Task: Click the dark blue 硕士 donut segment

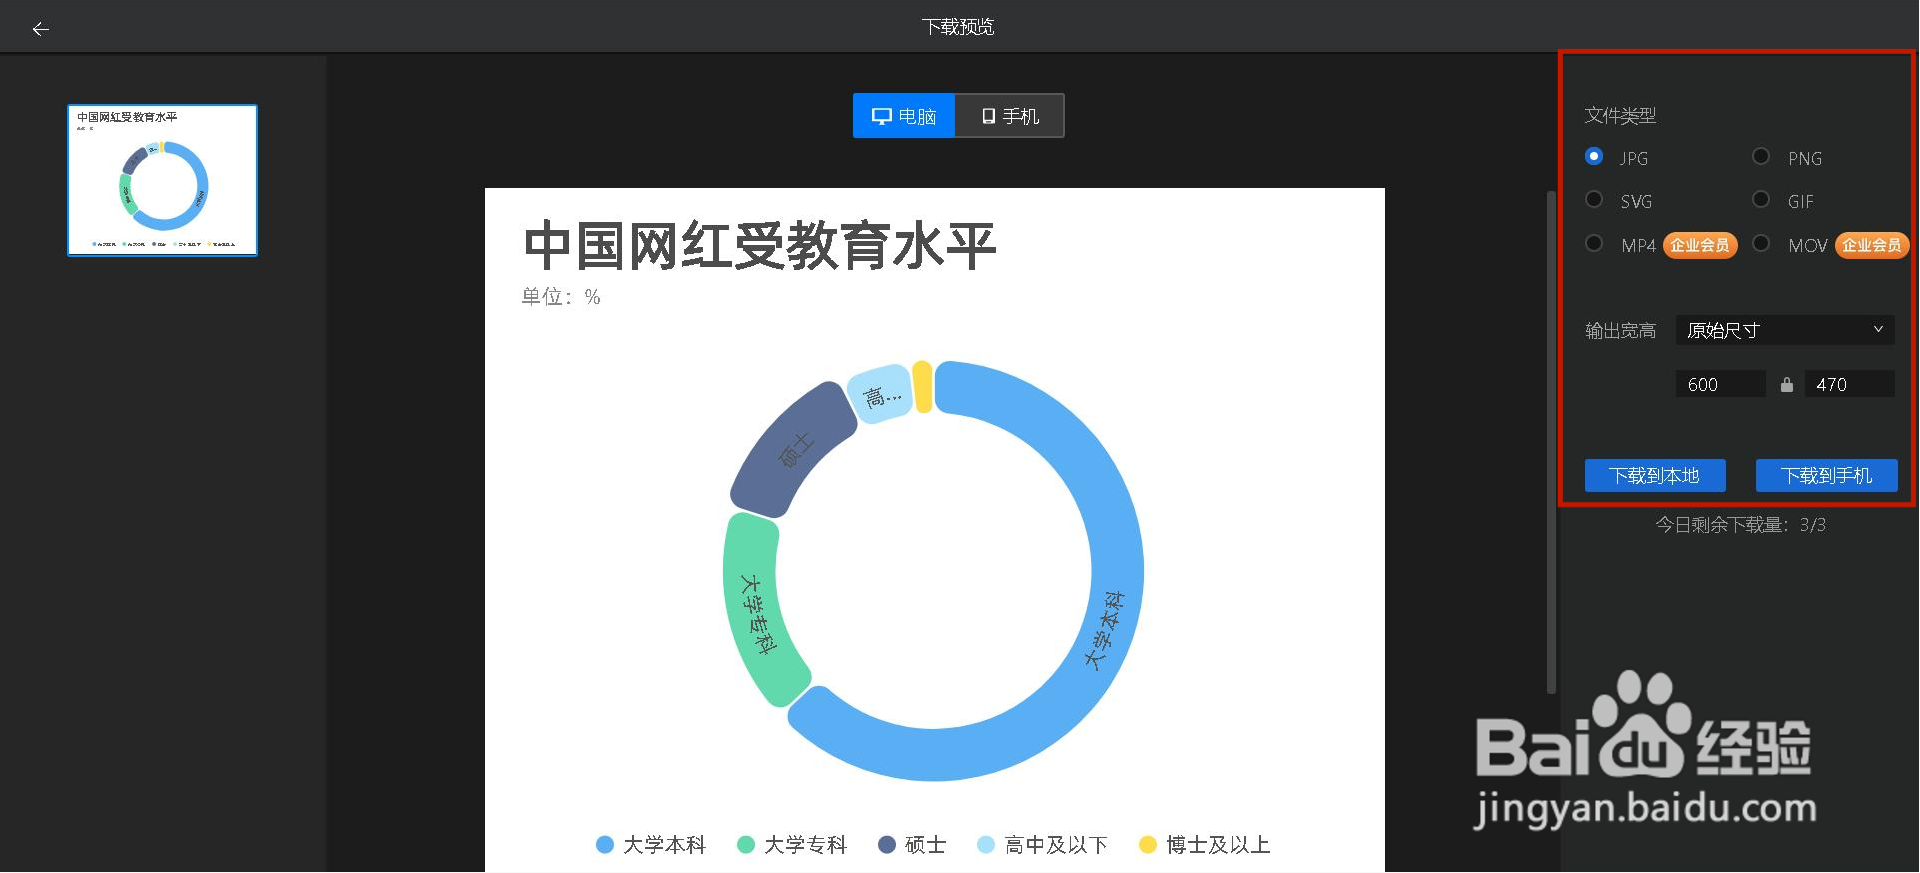Action: pyautogui.click(x=792, y=450)
